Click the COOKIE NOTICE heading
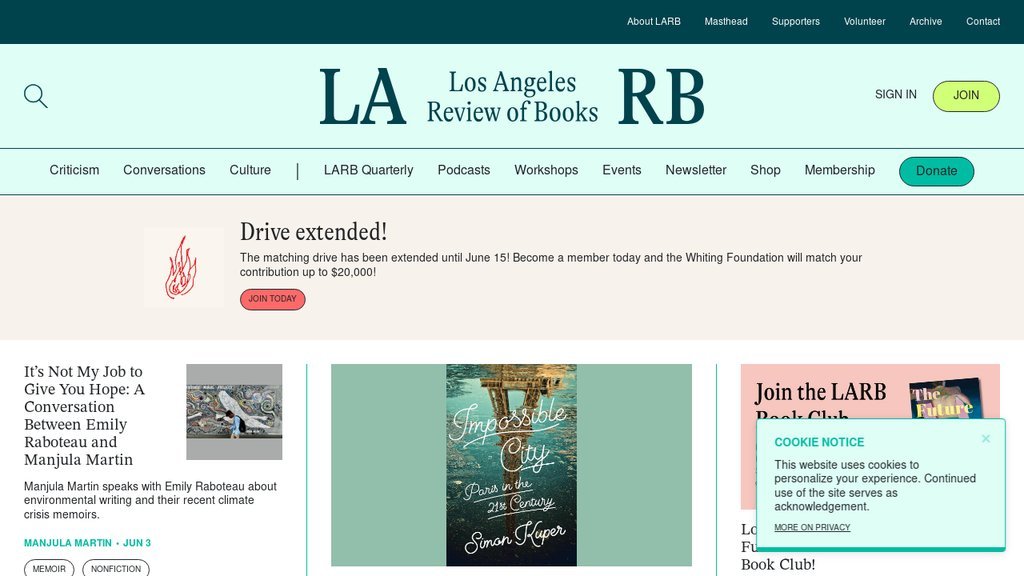 click(819, 442)
